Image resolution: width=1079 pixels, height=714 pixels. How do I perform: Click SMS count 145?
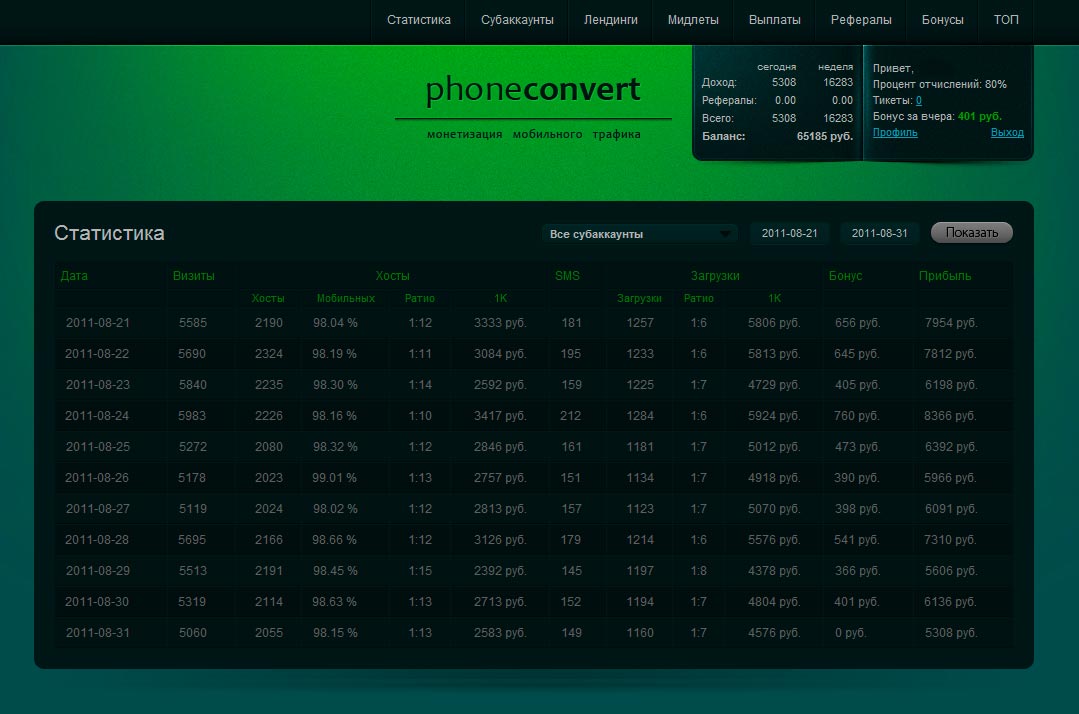tap(571, 570)
